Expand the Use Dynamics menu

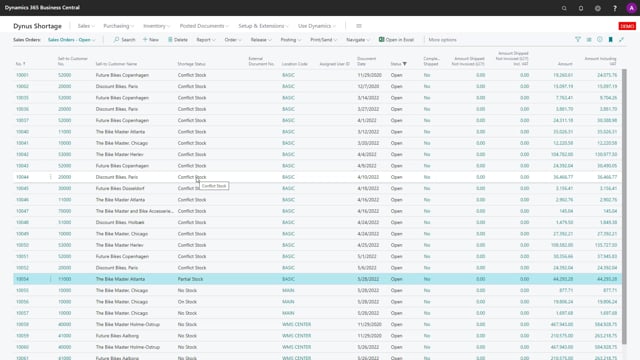pos(317,26)
